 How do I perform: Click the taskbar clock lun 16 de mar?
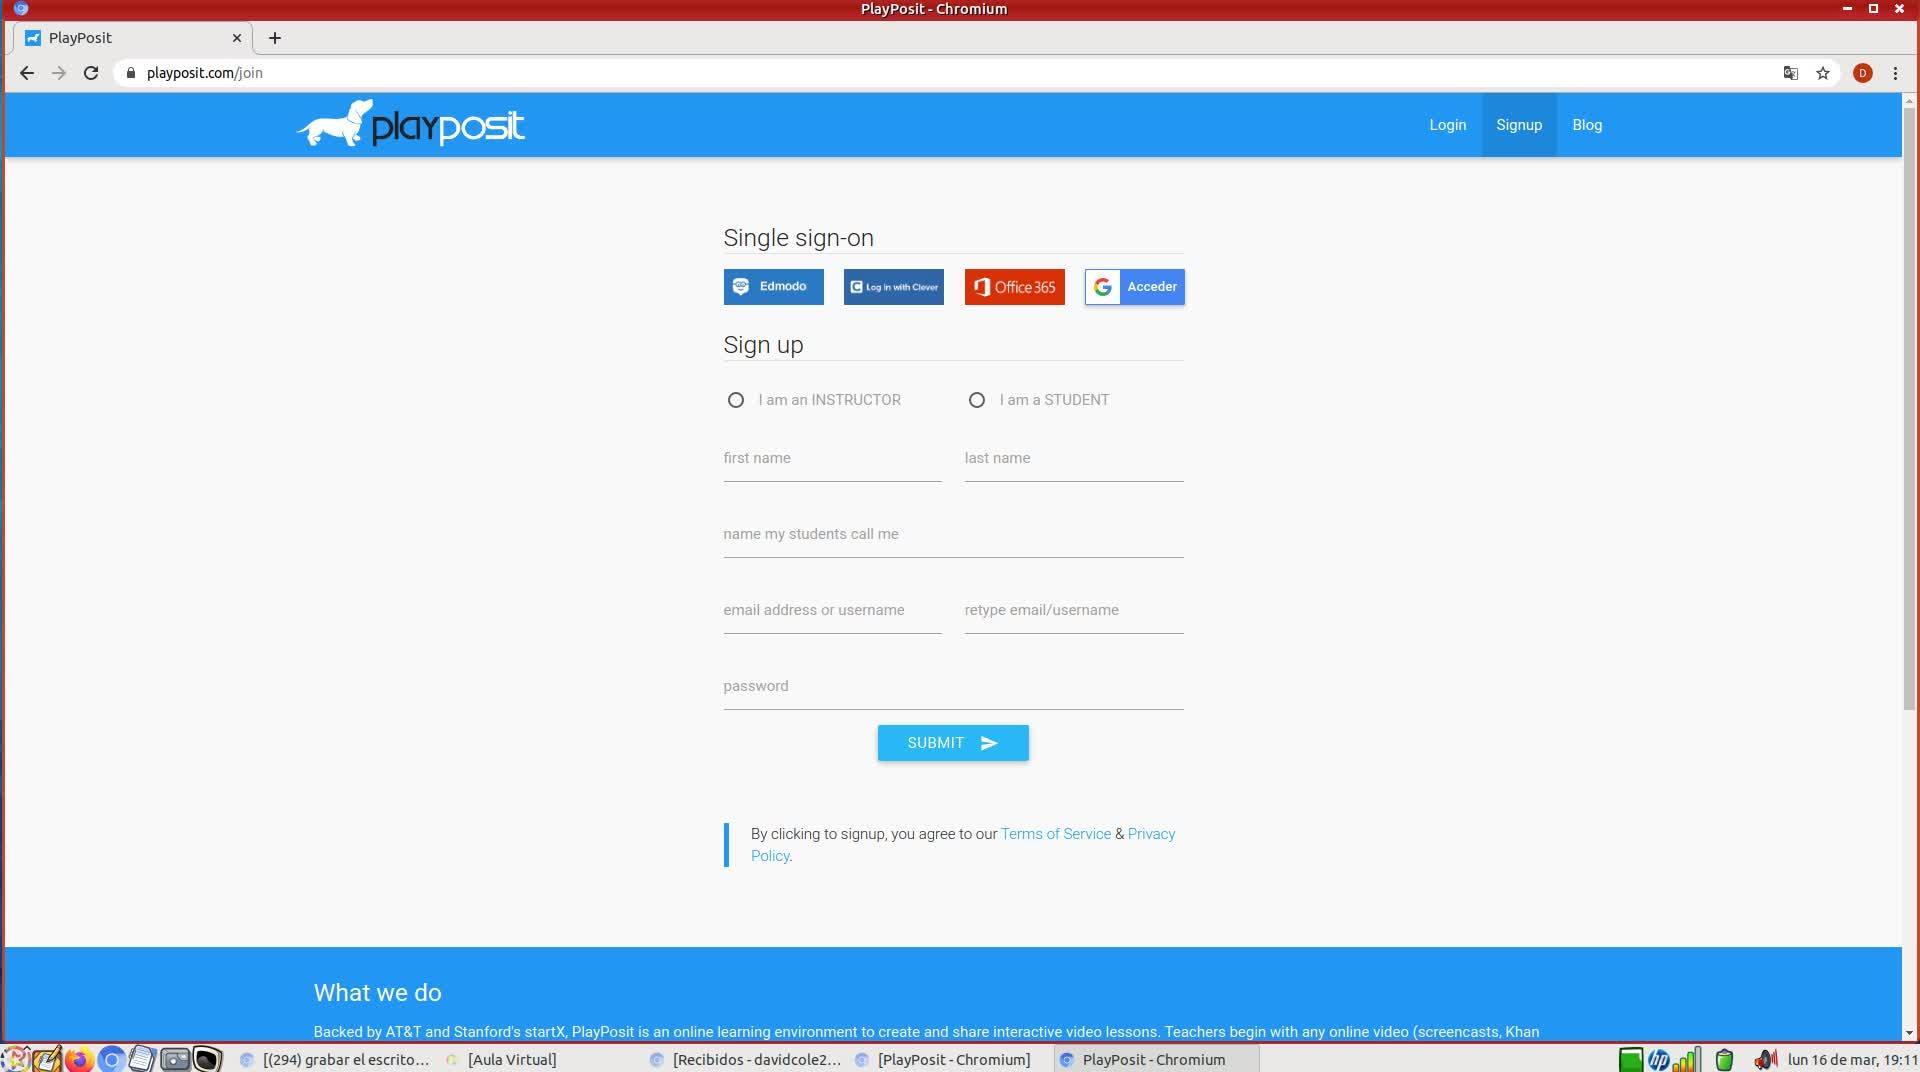pyautogui.click(x=1852, y=1060)
